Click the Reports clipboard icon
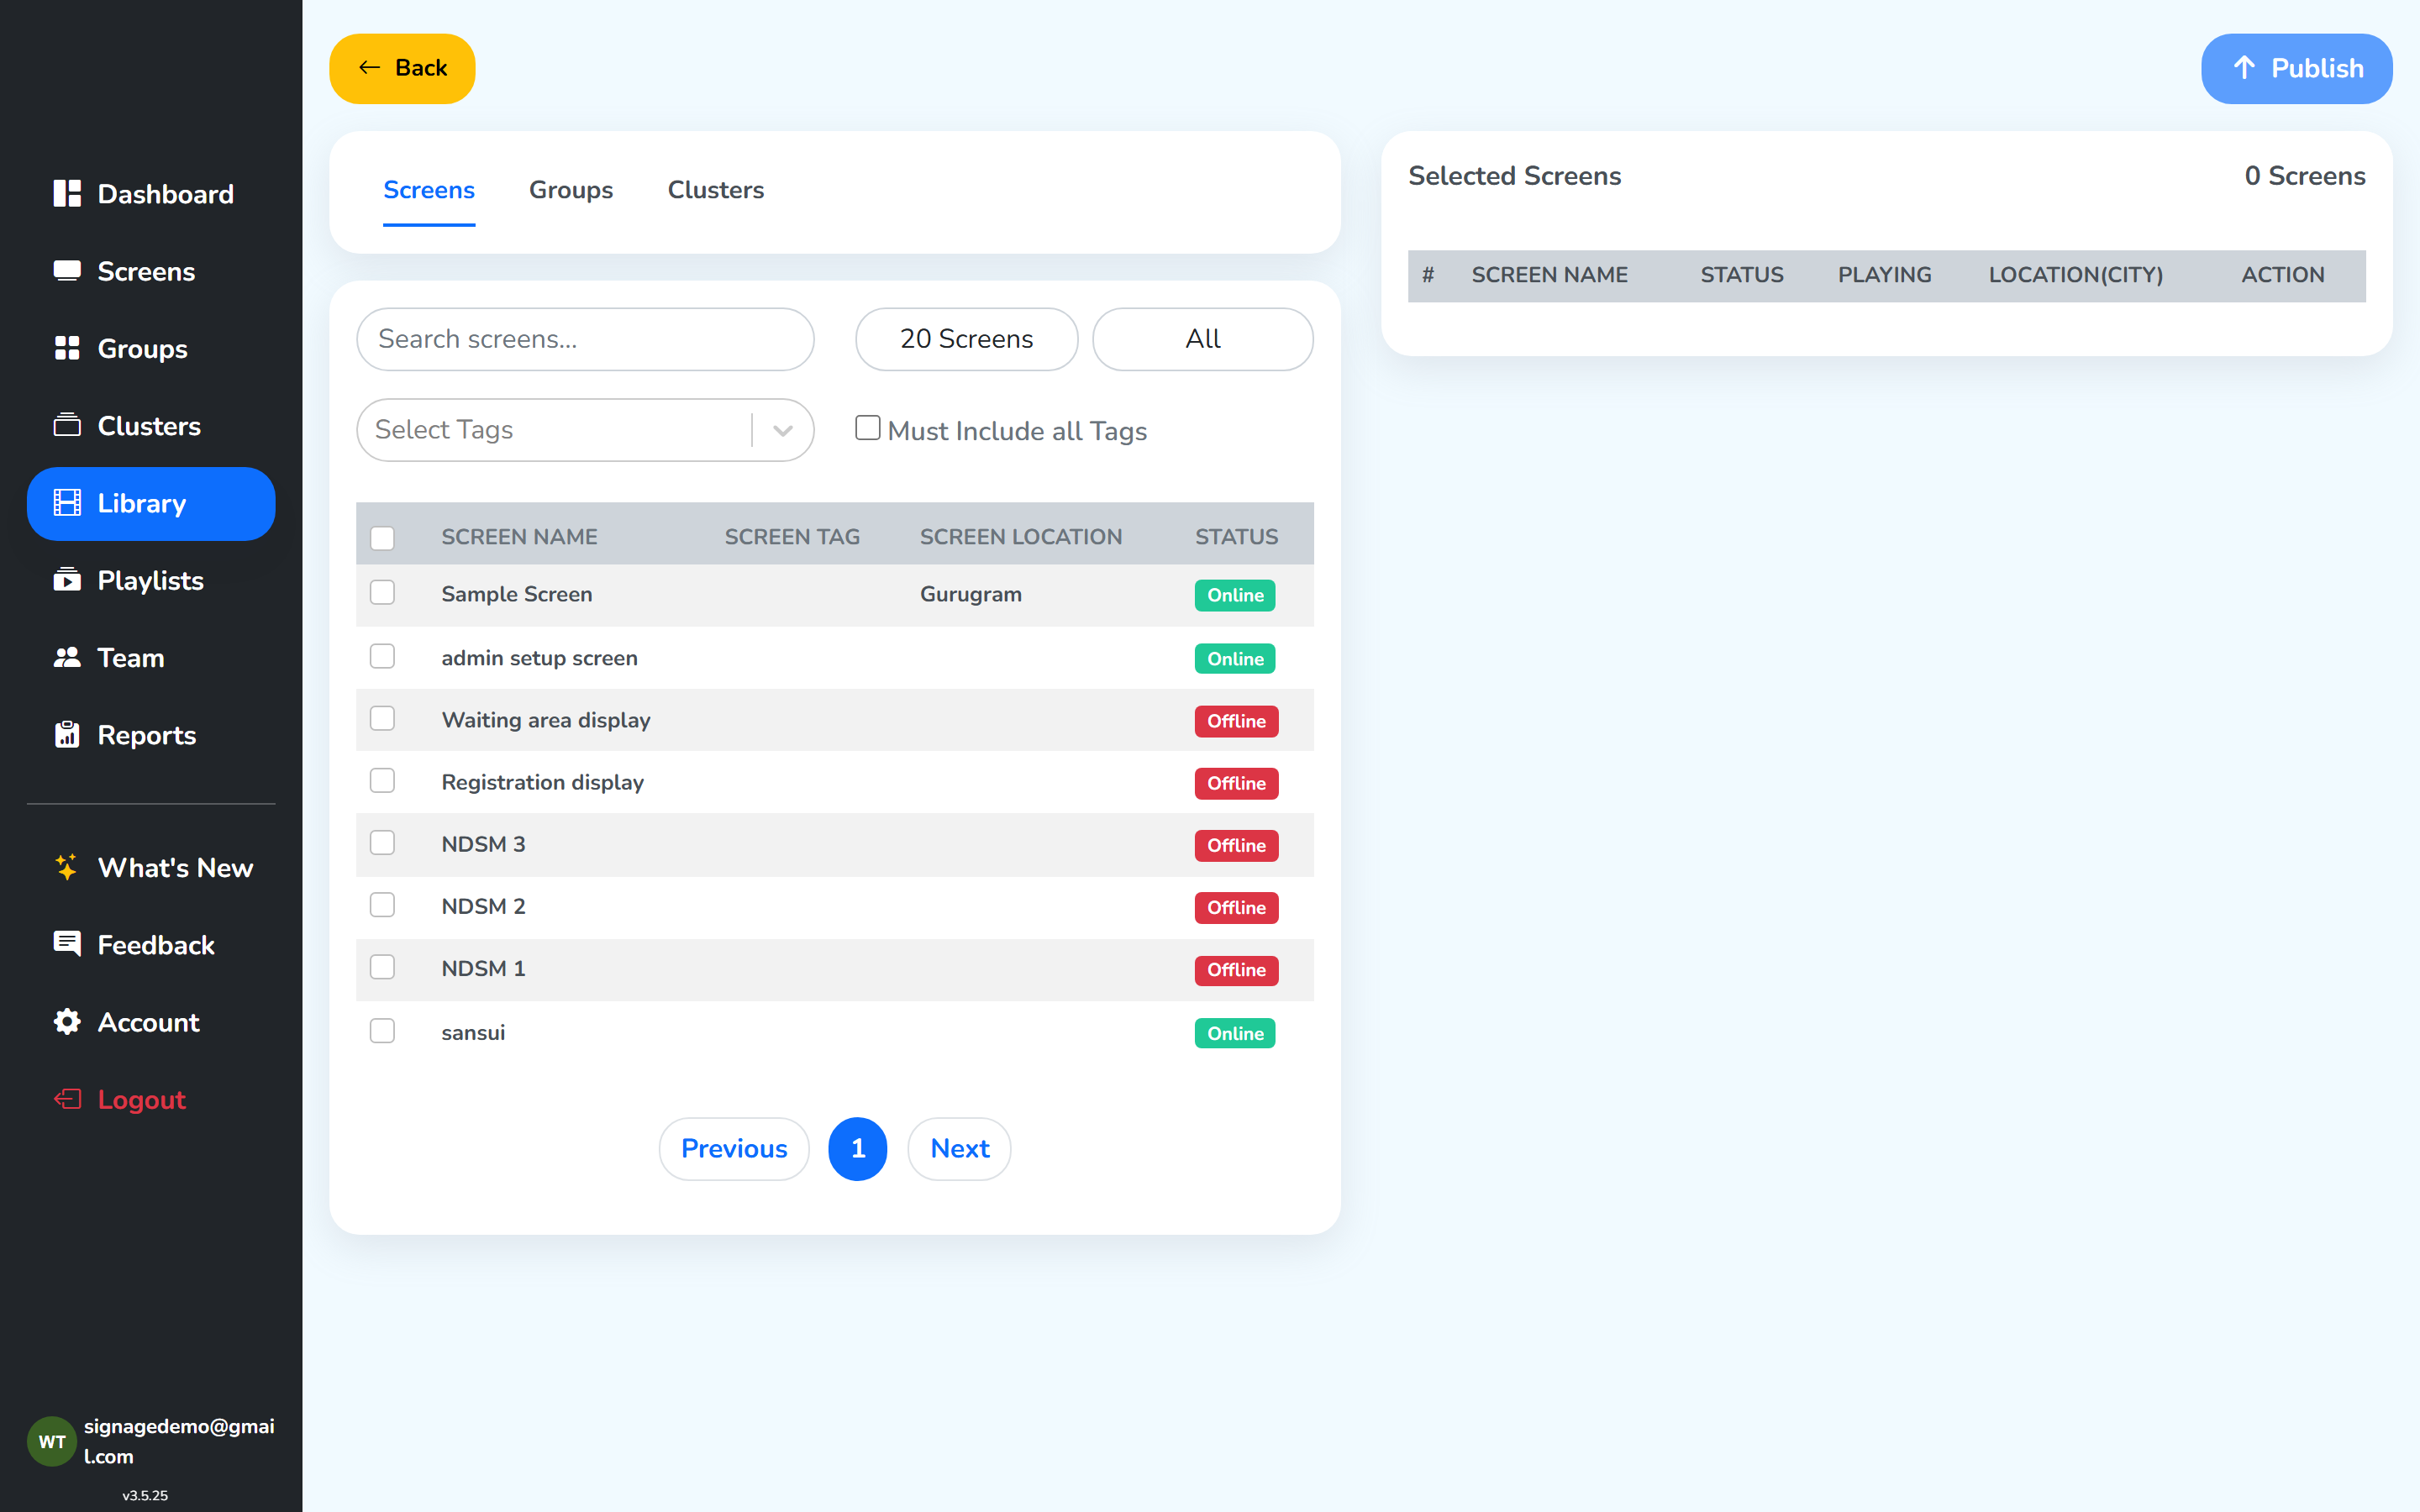The height and width of the screenshot is (1512, 2420). click(67, 734)
